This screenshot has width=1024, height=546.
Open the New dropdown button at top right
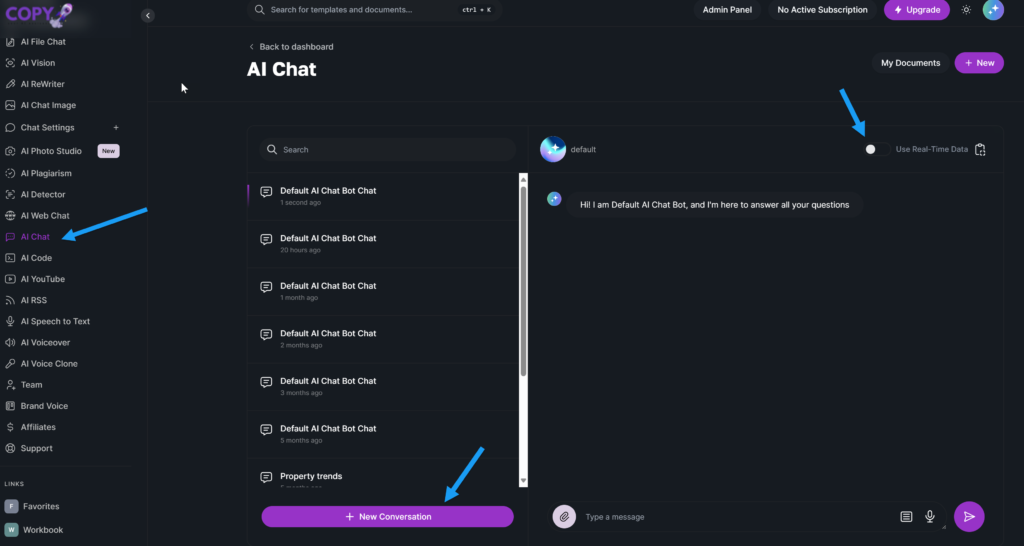click(979, 63)
